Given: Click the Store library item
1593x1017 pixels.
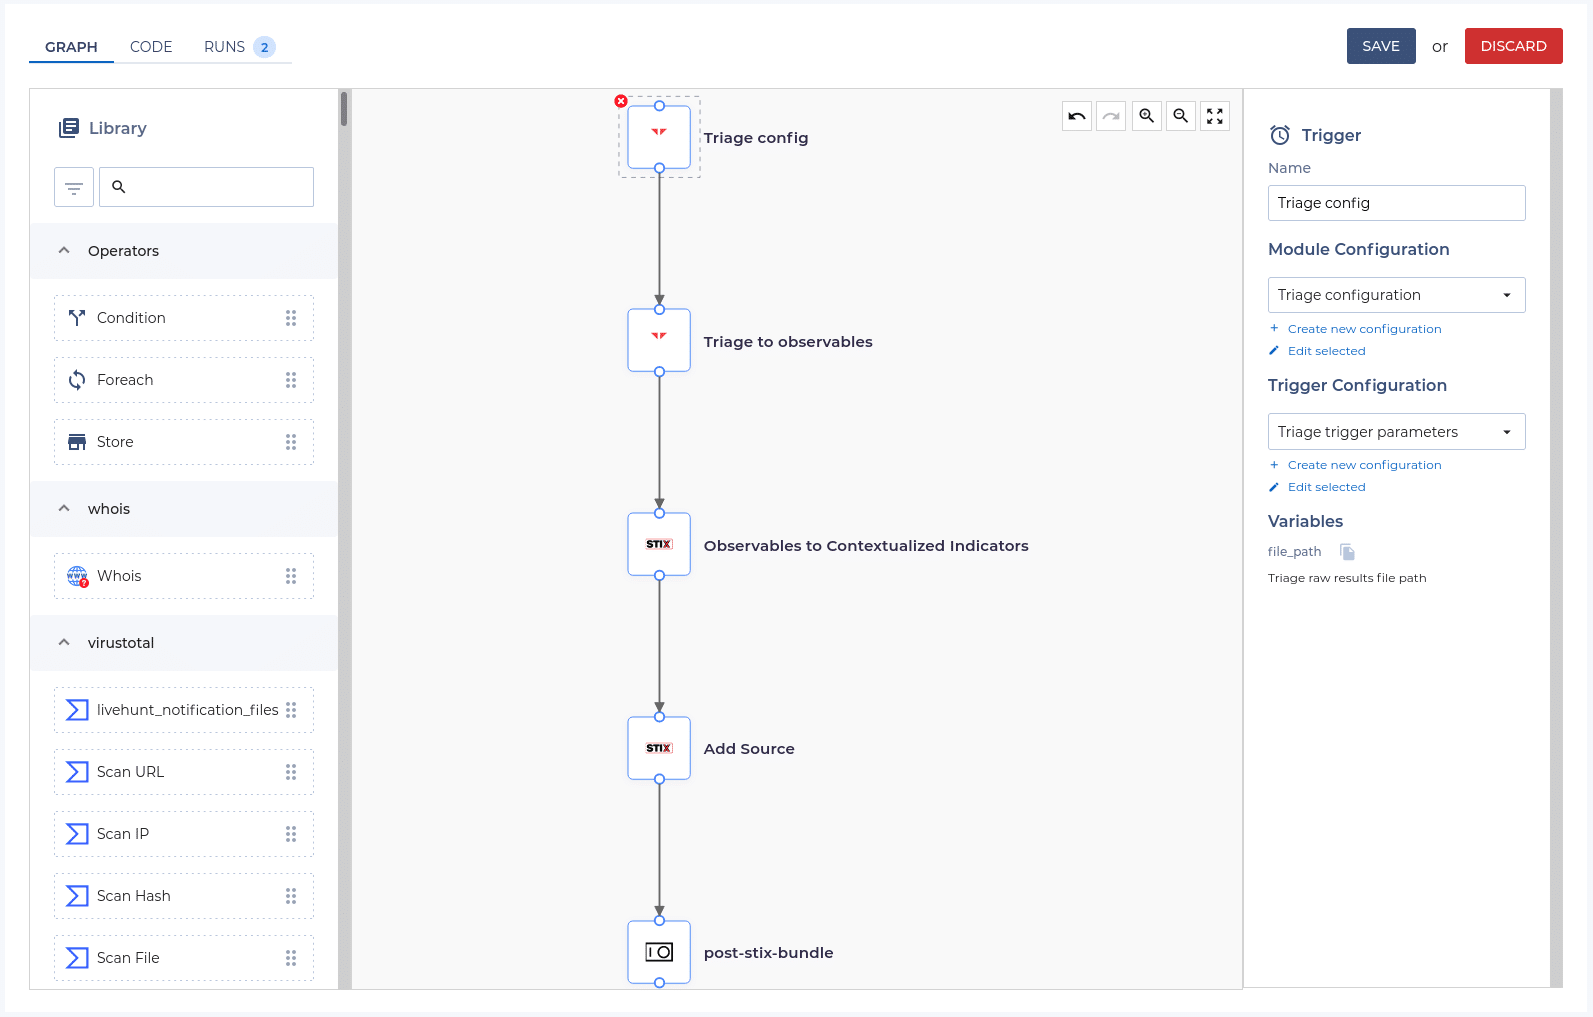Looking at the screenshot, I should pos(184,442).
